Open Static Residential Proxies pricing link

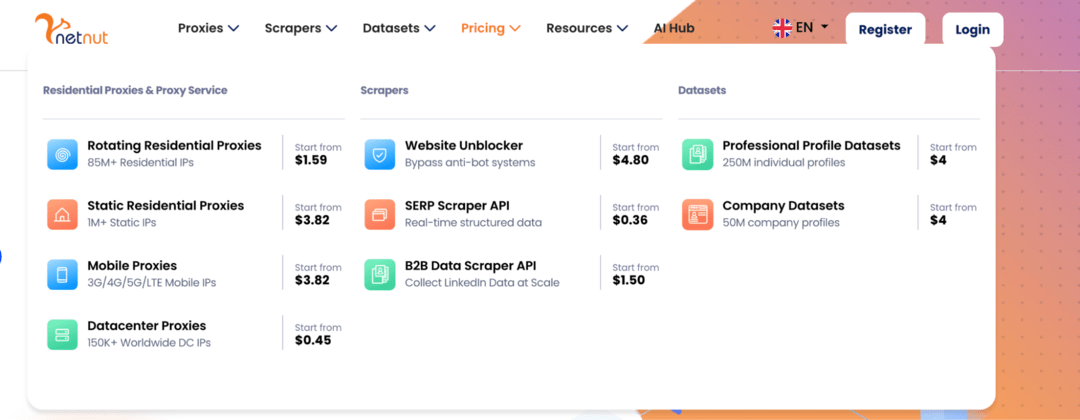coord(165,205)
